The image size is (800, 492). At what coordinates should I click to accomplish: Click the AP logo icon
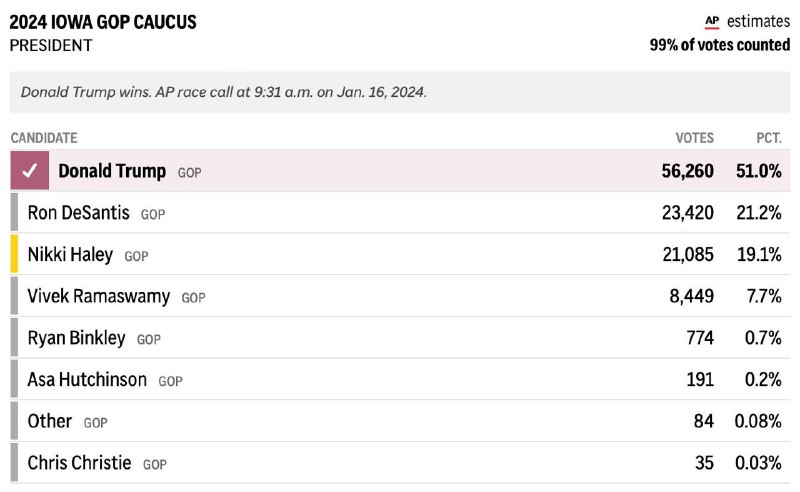click(712, 21)
